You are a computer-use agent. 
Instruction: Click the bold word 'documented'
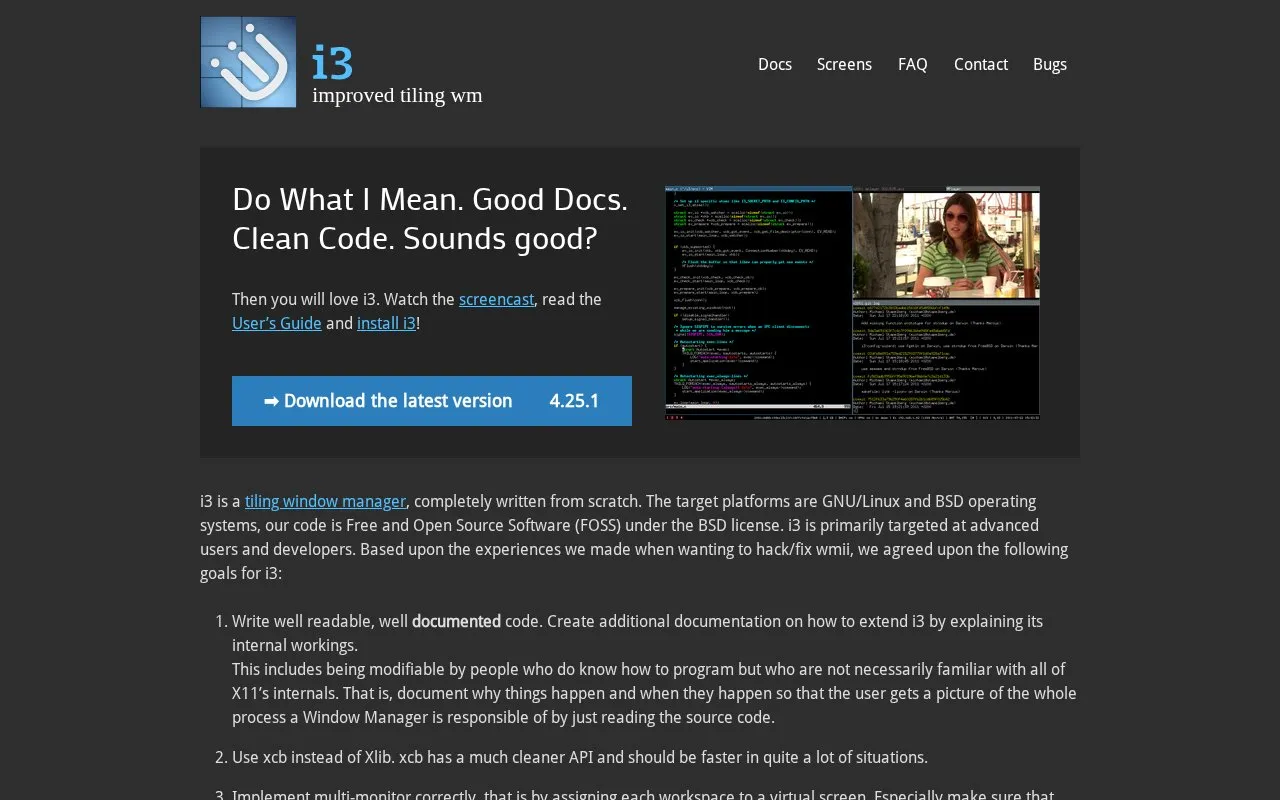point(456,621)
